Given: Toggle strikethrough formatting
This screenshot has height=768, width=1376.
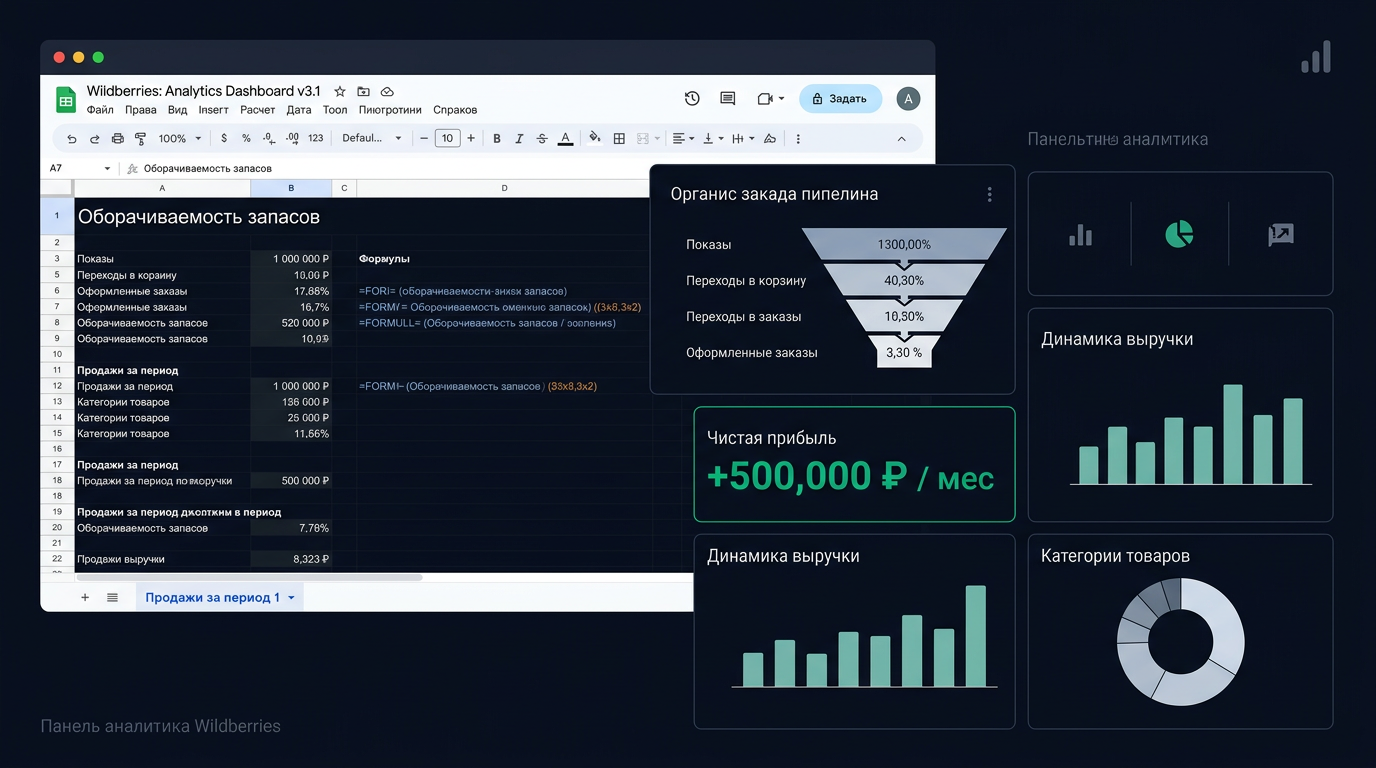Looking at the screenshot, I should point(542,139).
